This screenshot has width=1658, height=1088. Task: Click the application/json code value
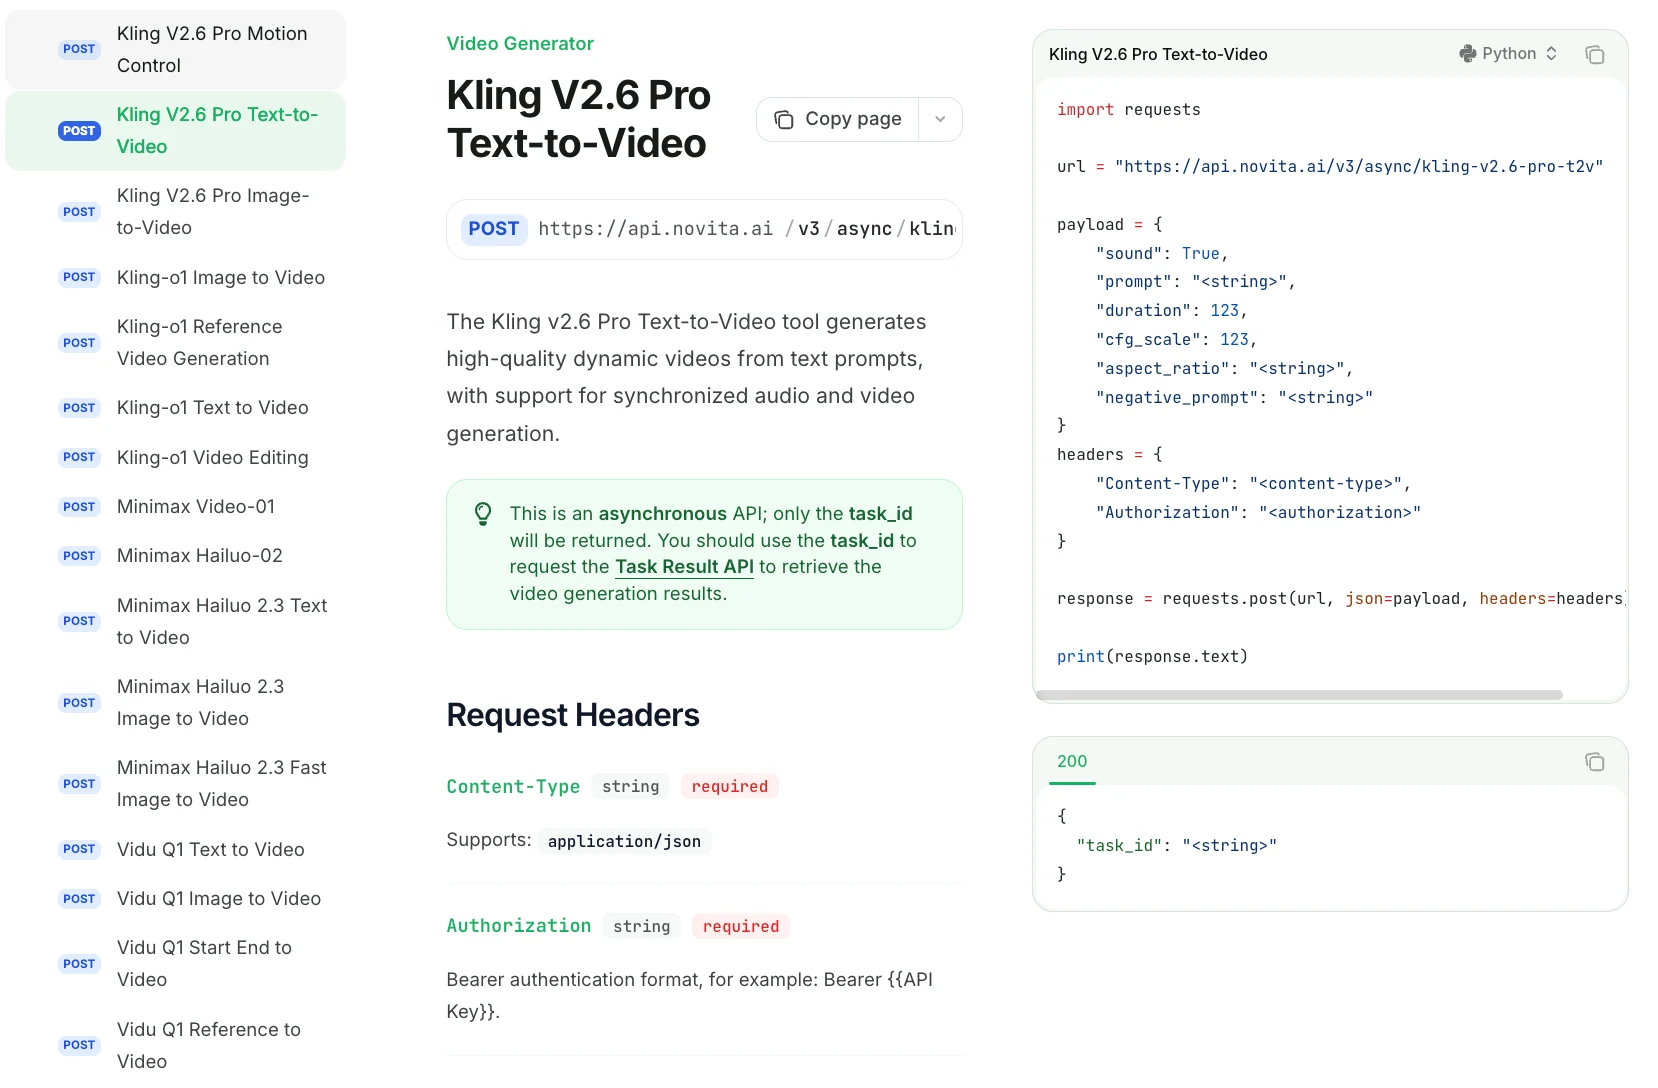point(624,842)
